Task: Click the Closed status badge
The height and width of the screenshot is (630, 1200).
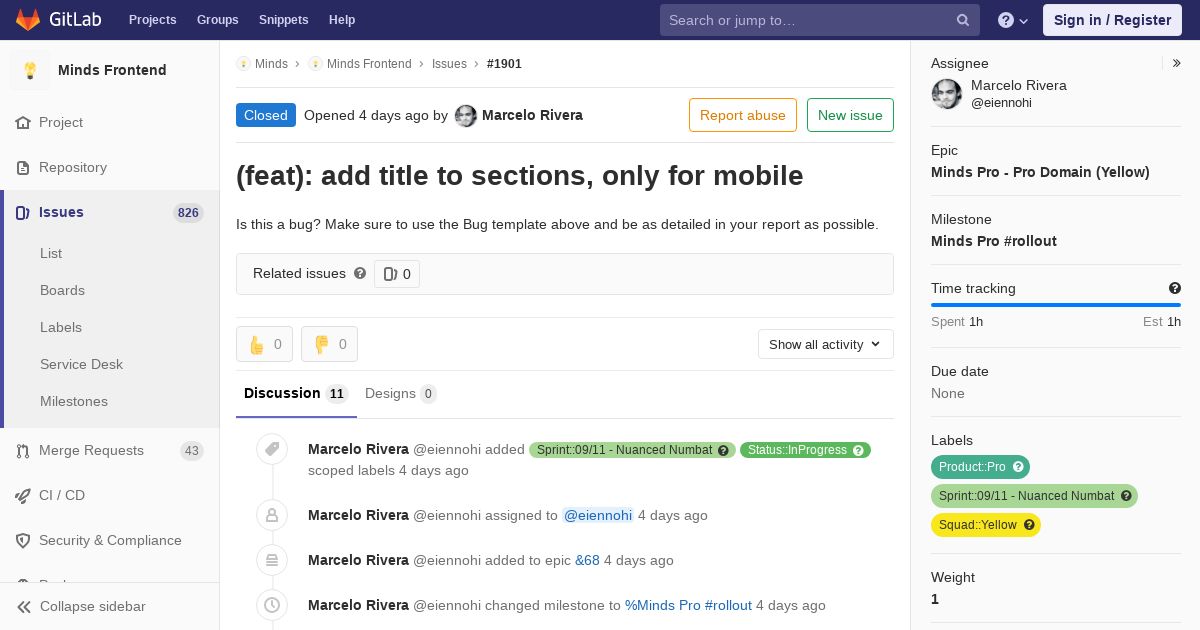Action: coord(266,115)
